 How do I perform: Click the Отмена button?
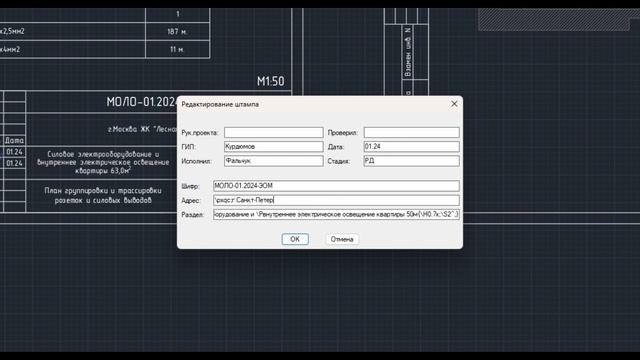pyautogui.click(x=342, y=239)
